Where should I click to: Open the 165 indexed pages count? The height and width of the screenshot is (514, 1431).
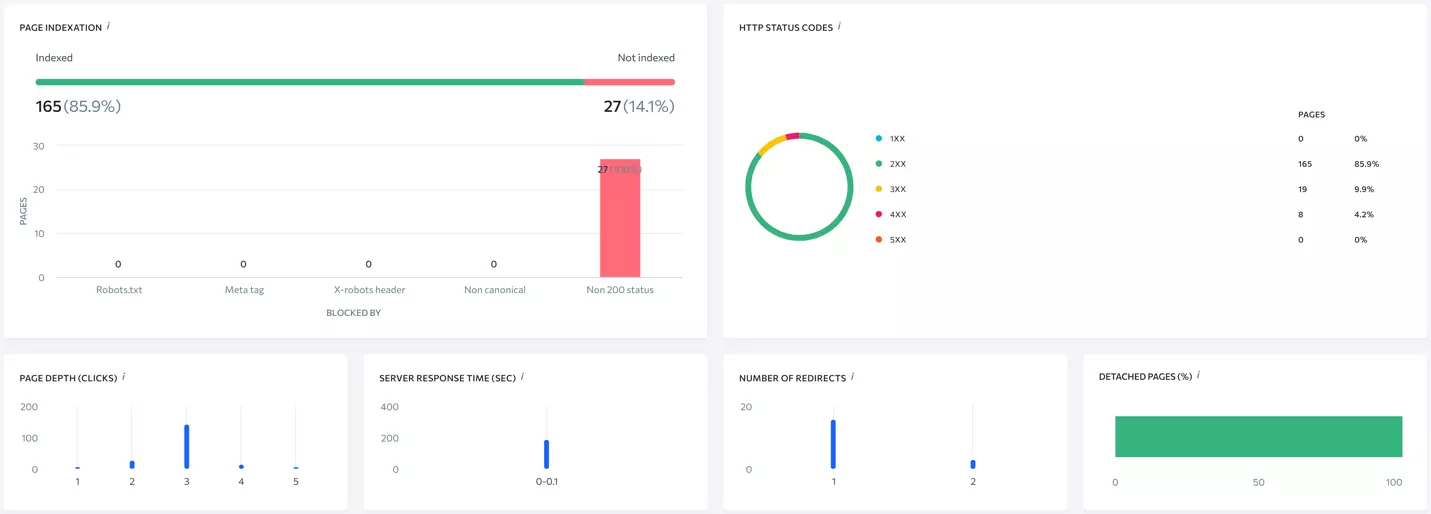[x=49, y=106]
